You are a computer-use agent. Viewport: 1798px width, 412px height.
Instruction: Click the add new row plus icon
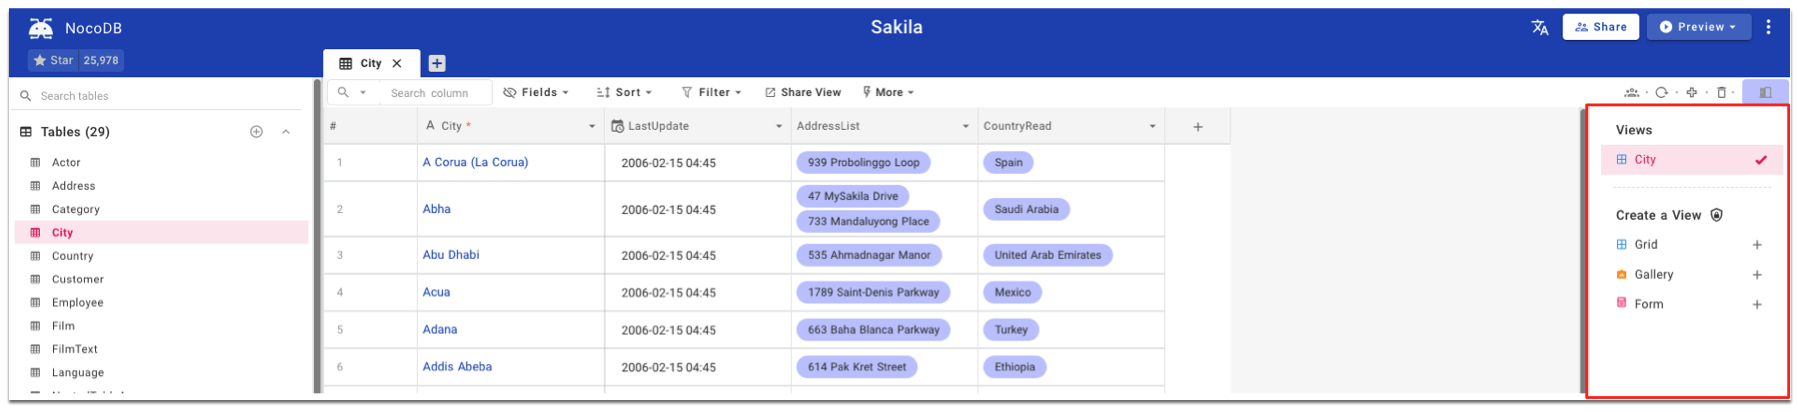coord(1692,93)
